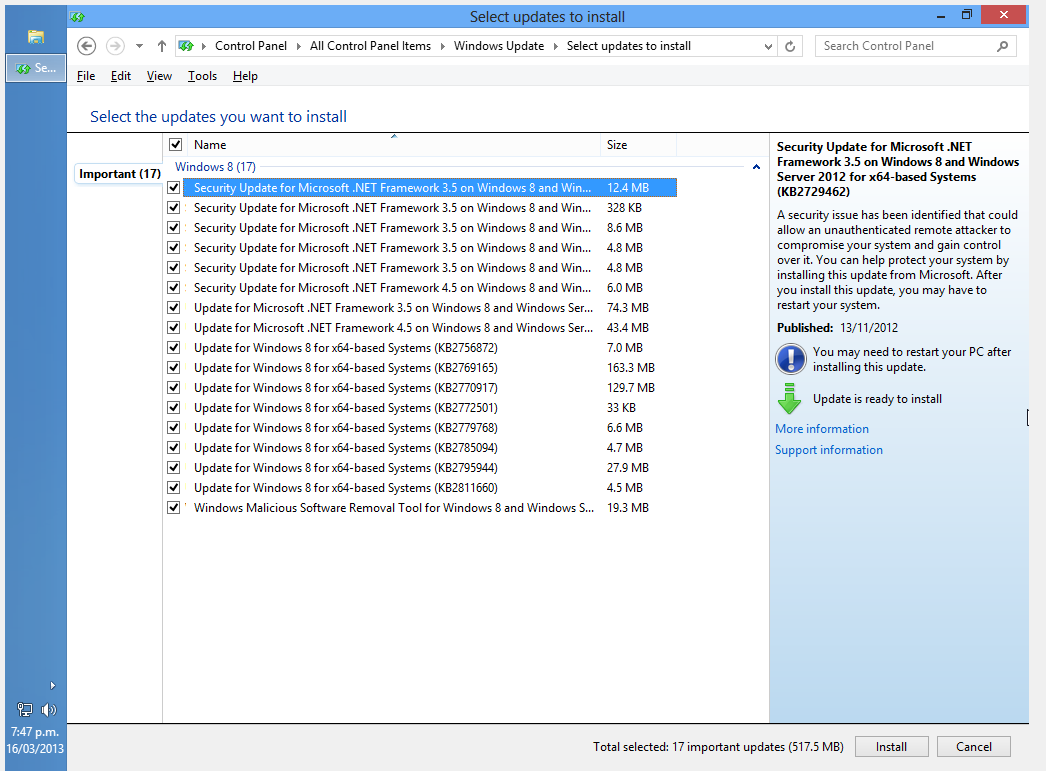Click the Windows Update taskbar button
Screen dimensions: 1046x771
tap(36, 68)
